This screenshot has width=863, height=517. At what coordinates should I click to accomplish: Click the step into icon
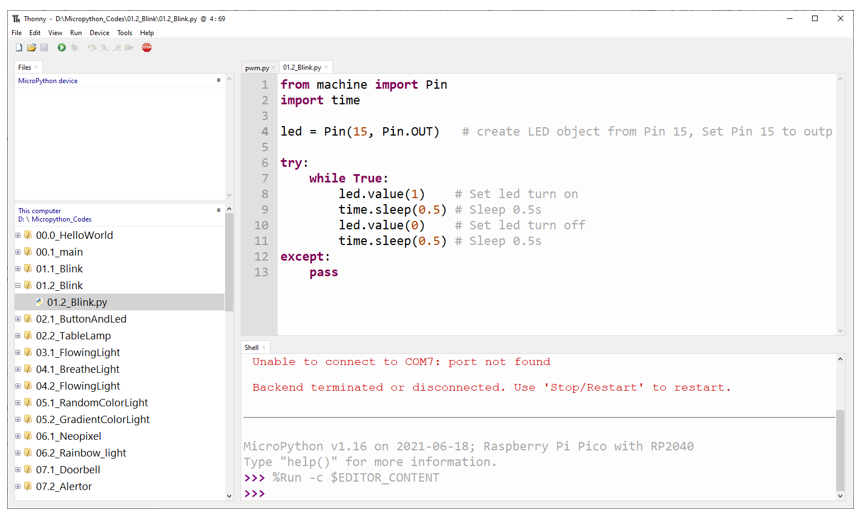coord(104,48)
